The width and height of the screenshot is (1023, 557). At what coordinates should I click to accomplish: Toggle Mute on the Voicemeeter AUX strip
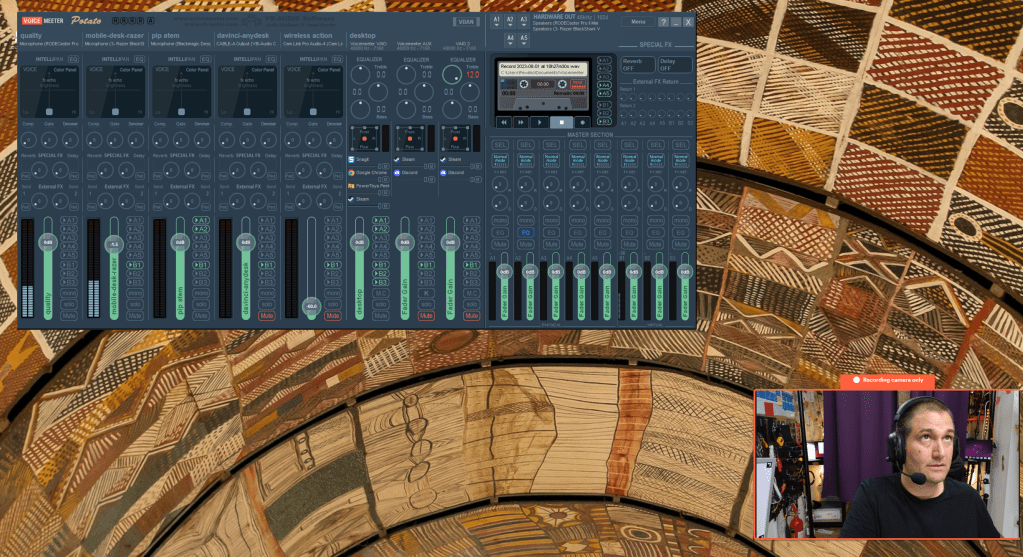(x=426, y=316)
